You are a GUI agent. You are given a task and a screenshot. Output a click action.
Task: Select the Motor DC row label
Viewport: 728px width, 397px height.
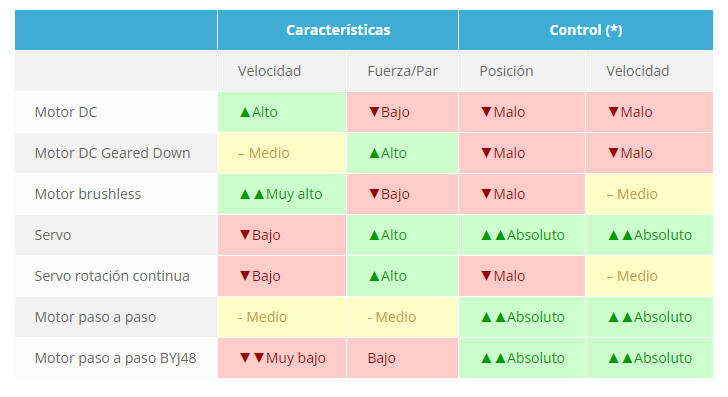click(x=66, y=112)
